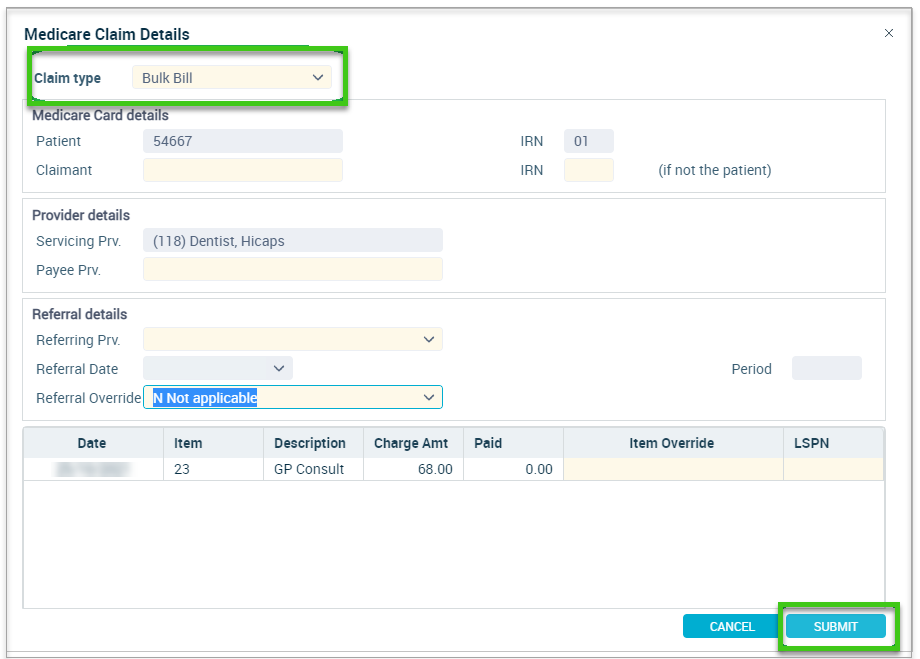Click the Payee Prv. field
This screenshot has width=920, height=659.
point(293,269)
